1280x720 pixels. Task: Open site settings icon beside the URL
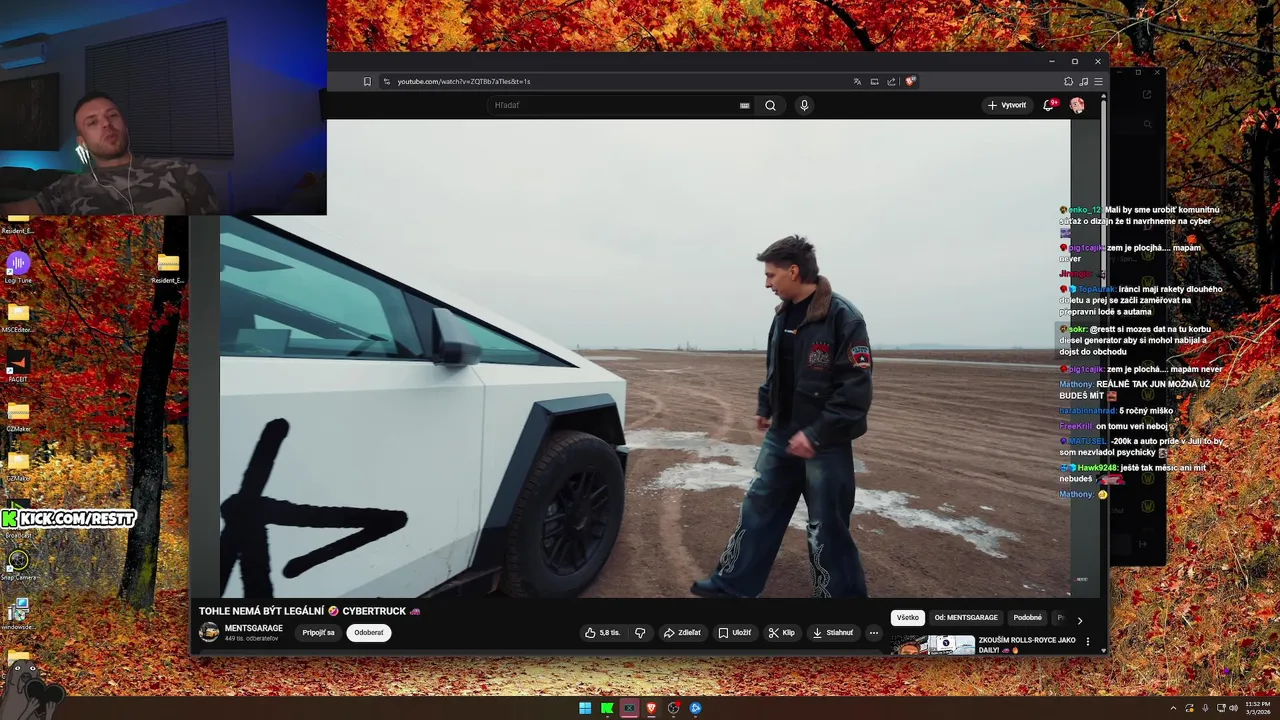[x=387, y=81]
